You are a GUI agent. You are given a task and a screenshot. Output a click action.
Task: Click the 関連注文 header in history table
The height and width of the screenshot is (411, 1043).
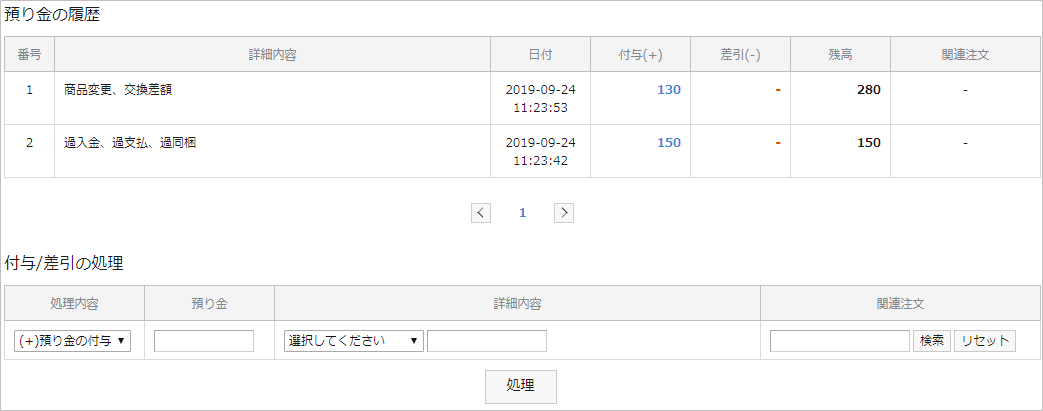click(x=965, y=55)
